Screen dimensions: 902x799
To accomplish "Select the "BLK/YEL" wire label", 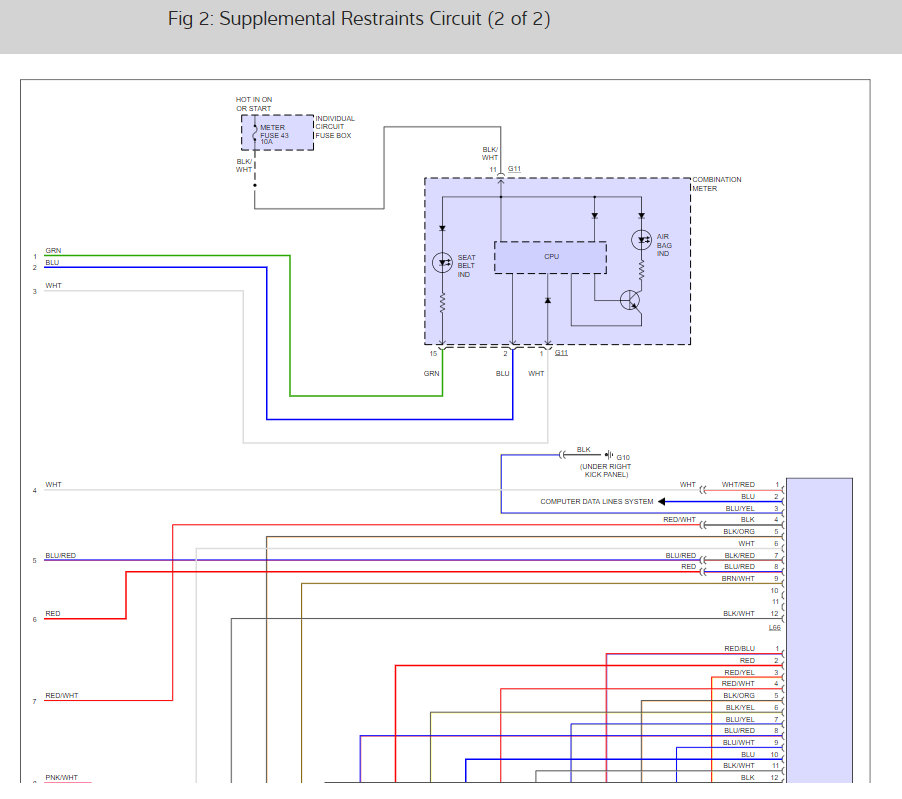I will [x=740, y=708].
